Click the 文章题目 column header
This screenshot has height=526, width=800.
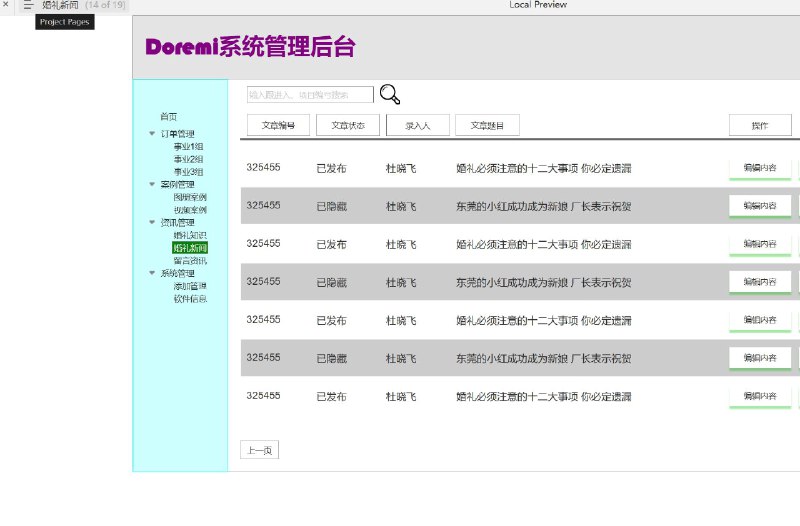pos(487,125)
